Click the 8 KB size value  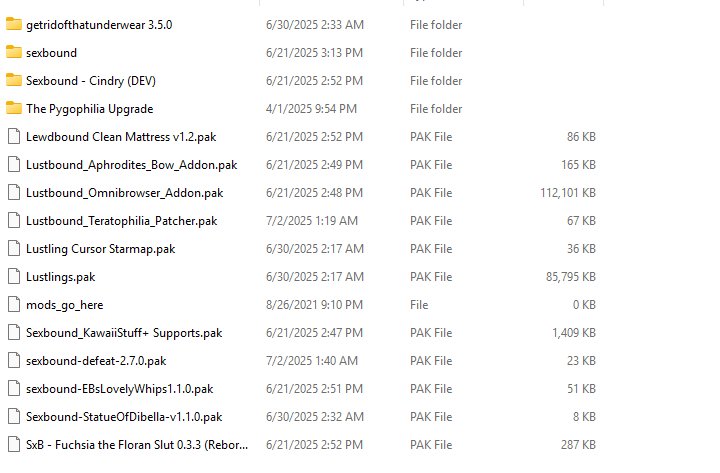click(584, 417)
